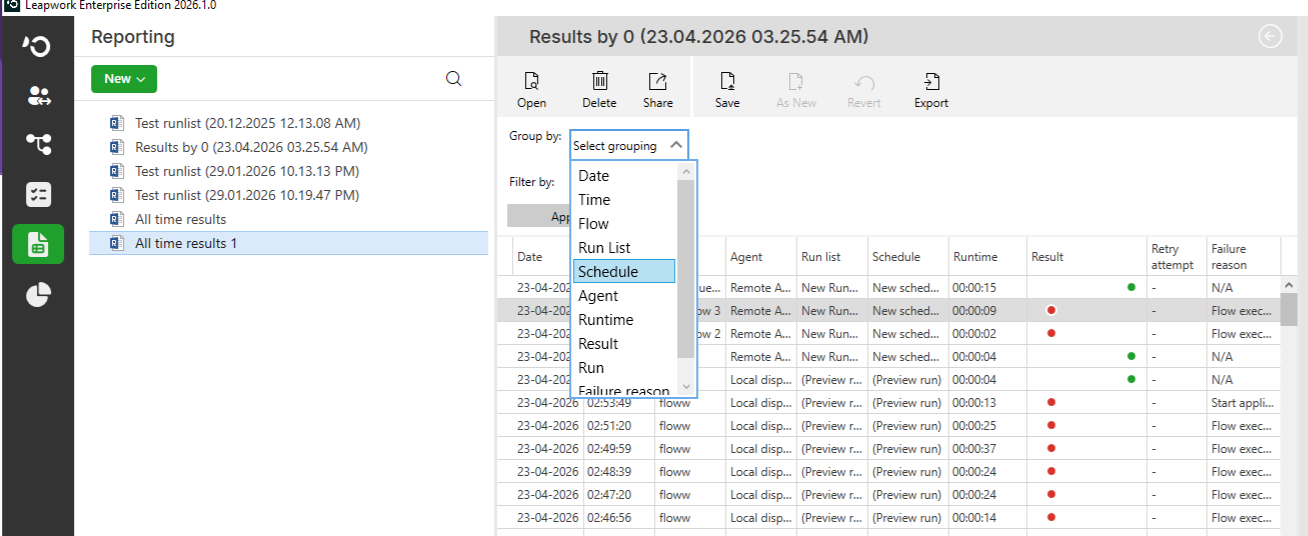
Task: Open the Agents sidebar icon
Action: point(38,96)
